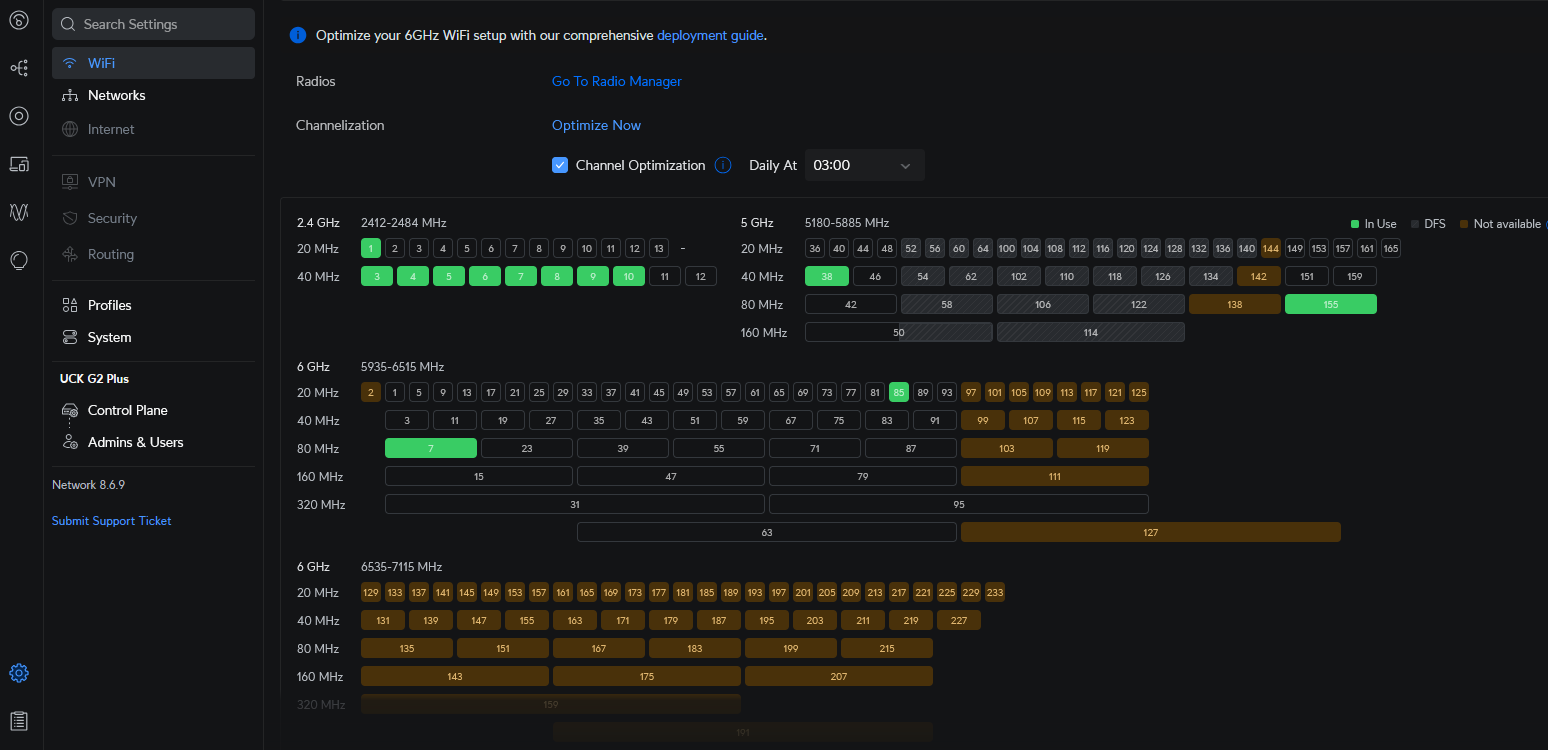Select 2.4 GHz 20 MHz channel 1

coord(371,248)
